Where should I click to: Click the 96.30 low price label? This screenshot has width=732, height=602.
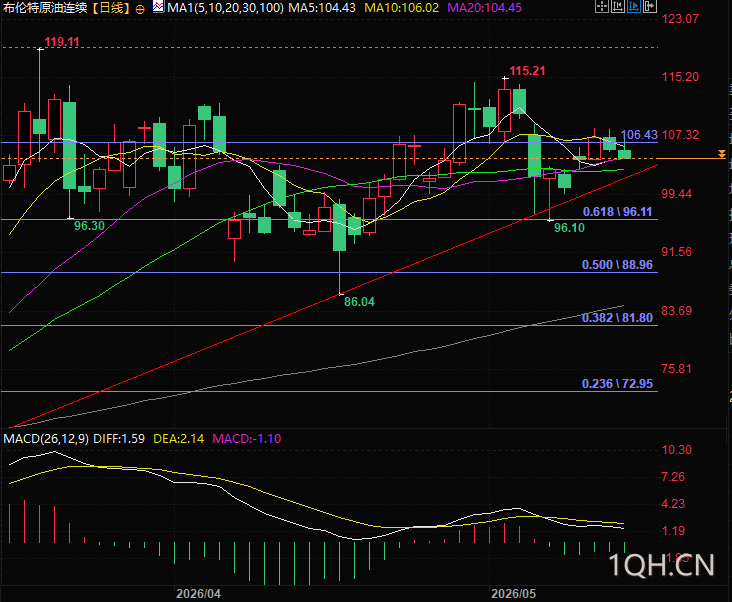point(89,225)
